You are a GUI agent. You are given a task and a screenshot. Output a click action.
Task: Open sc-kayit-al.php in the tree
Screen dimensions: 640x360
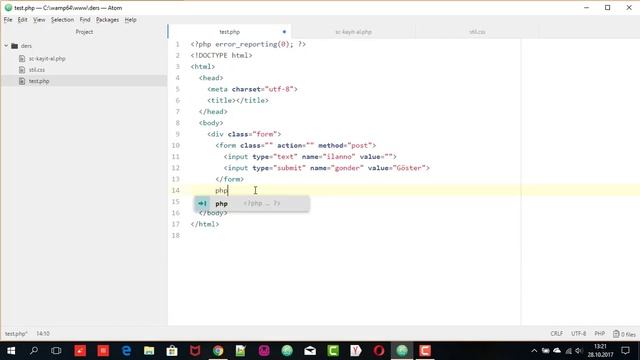click(x=47, y=58)
